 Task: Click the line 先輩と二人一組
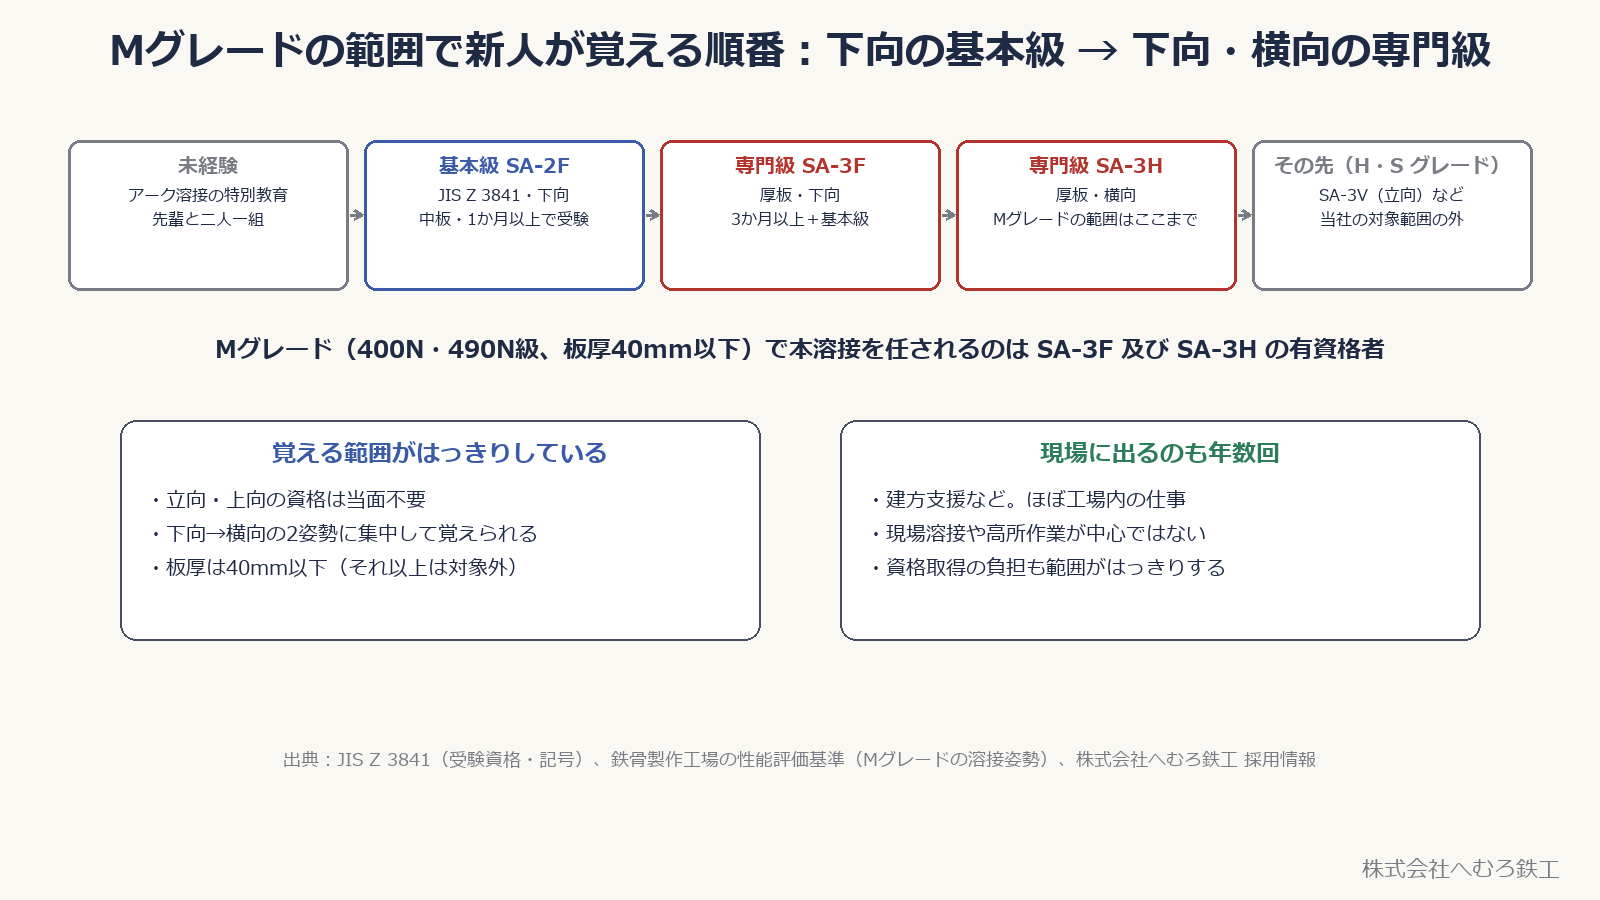pos(208,219)
